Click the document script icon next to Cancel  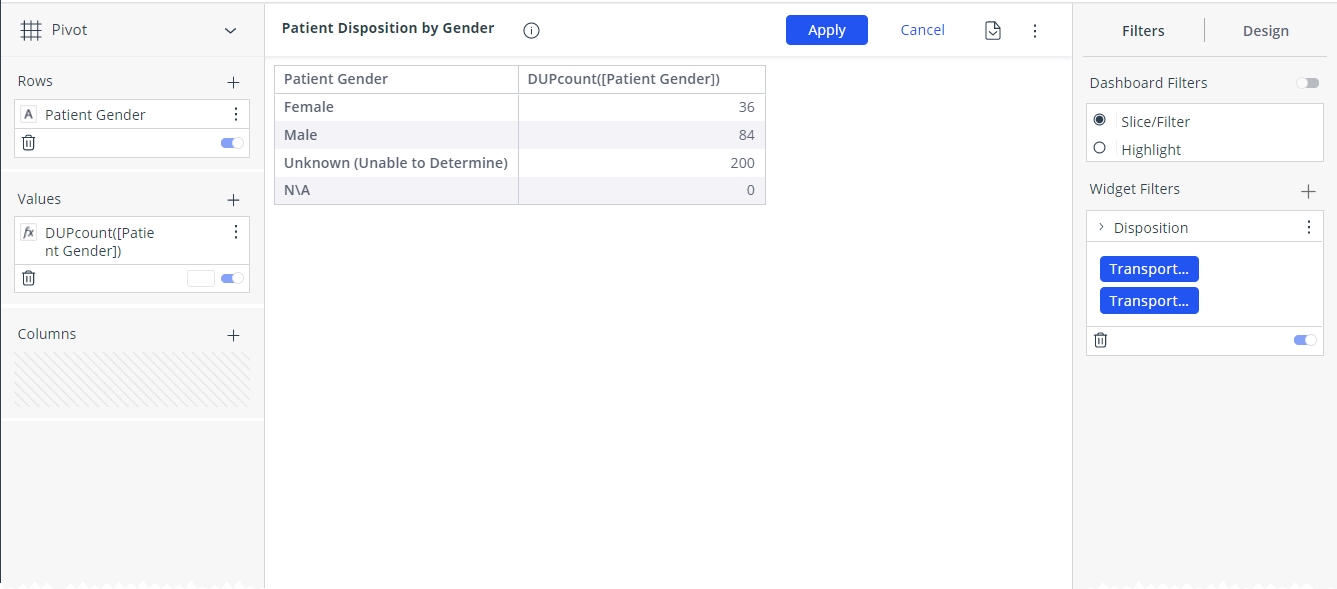tap(992, 30)
